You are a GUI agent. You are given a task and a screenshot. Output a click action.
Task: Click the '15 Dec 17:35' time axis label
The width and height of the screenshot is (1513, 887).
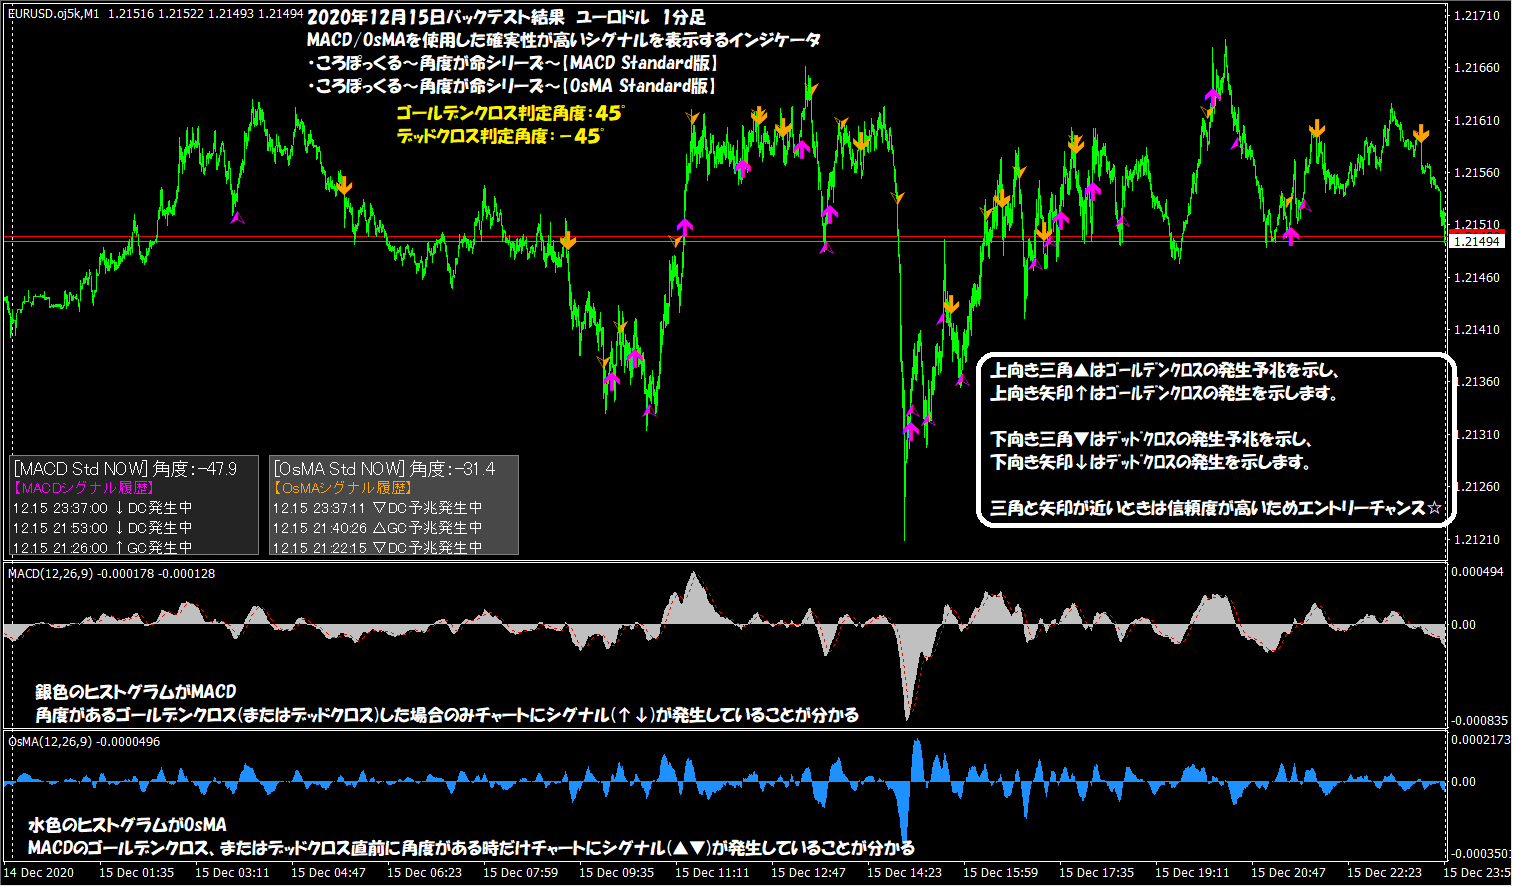[1096, 873]
